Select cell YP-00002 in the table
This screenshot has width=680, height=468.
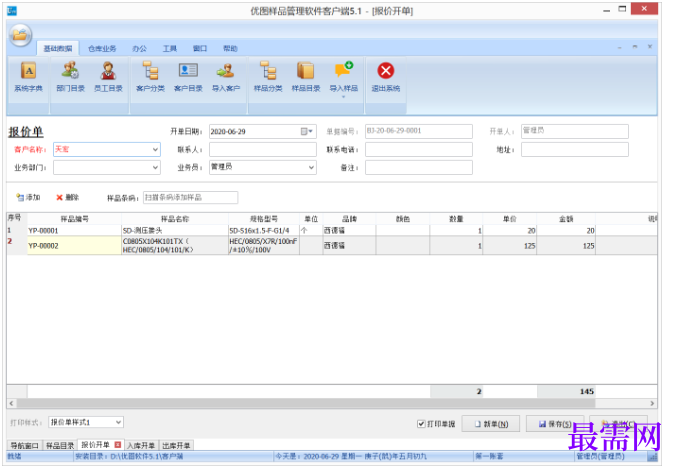pyautogui.click(x=74, y=245)
